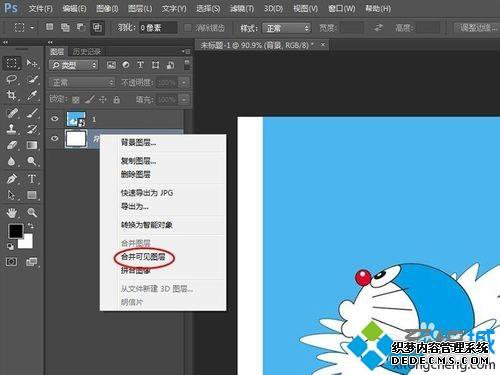Screen dimensions: 500x375
Task: Open the layers panel options menu
Action: pyautogui.click(x=187, y=52)
